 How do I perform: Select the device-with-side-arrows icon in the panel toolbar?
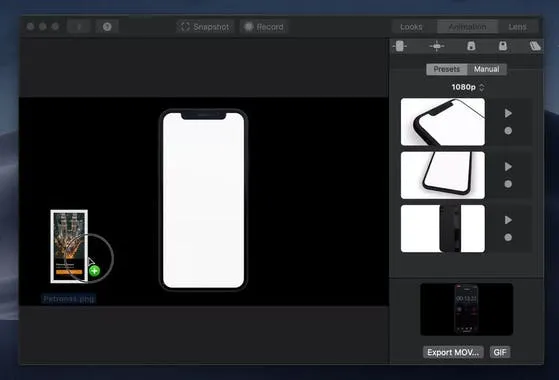pyautogui.click(x=400, y=46)
